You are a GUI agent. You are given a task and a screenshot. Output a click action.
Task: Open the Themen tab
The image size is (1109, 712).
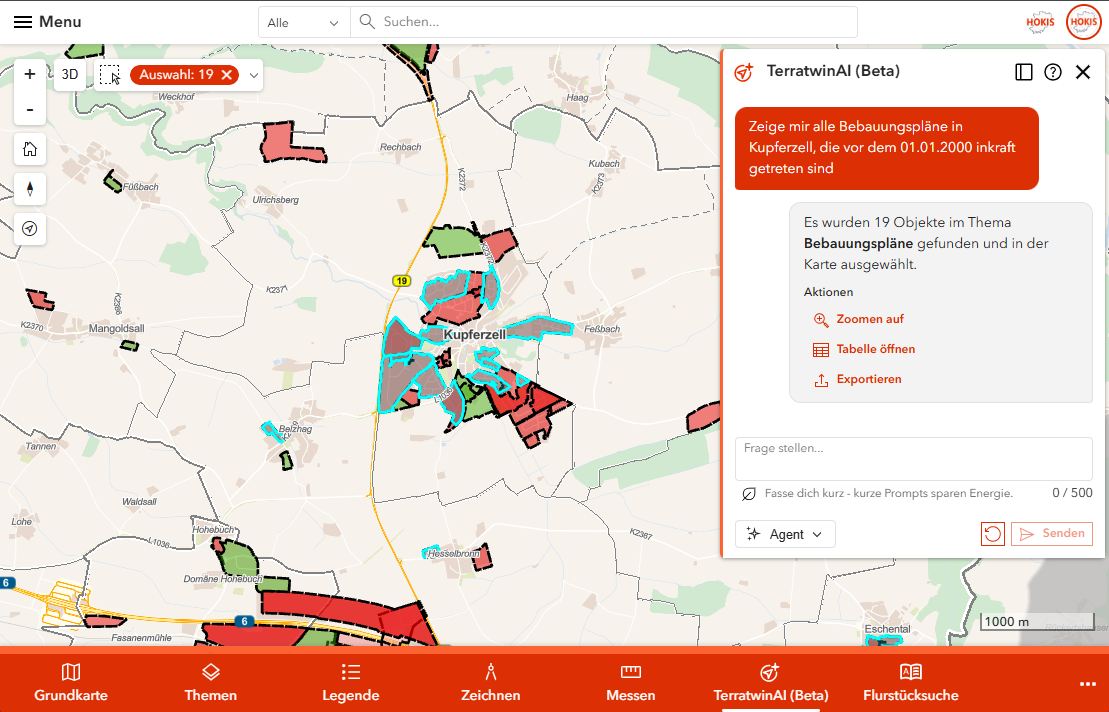tap(211, 683)
